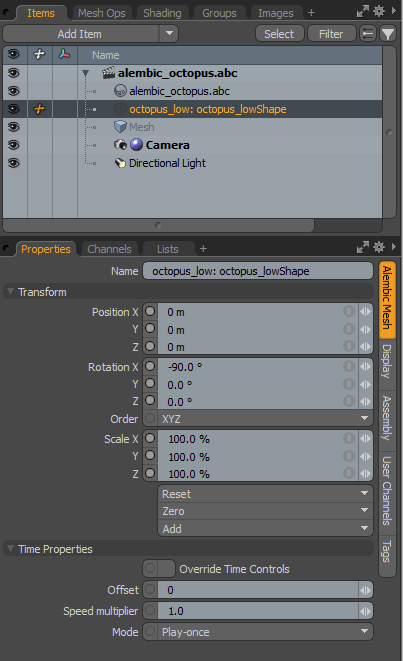
Task: Open the Items panel gear settings
Action: click(379, 11)
